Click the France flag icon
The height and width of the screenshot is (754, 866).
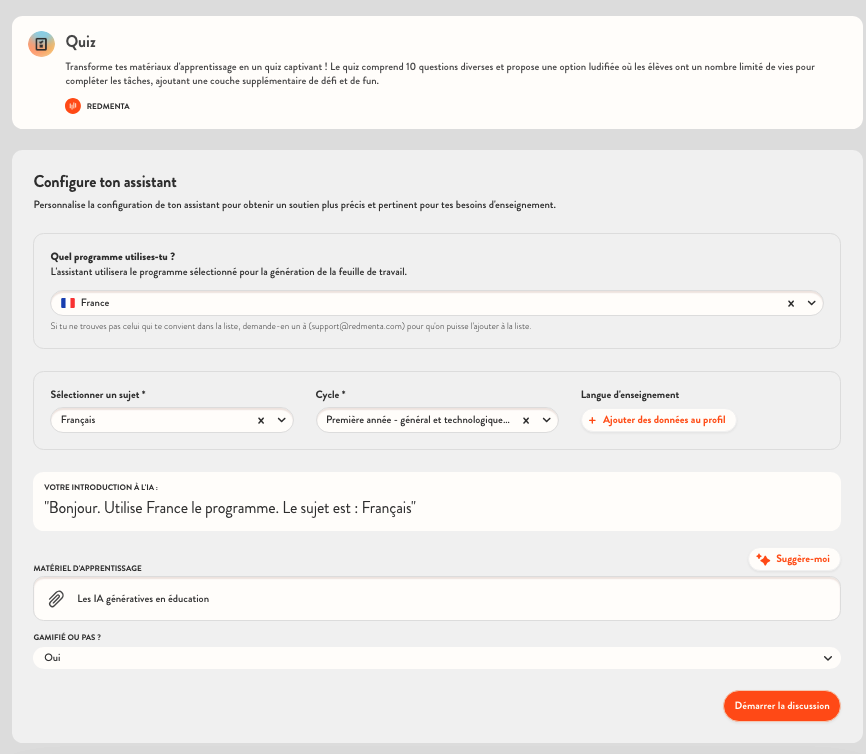point(68,302)
